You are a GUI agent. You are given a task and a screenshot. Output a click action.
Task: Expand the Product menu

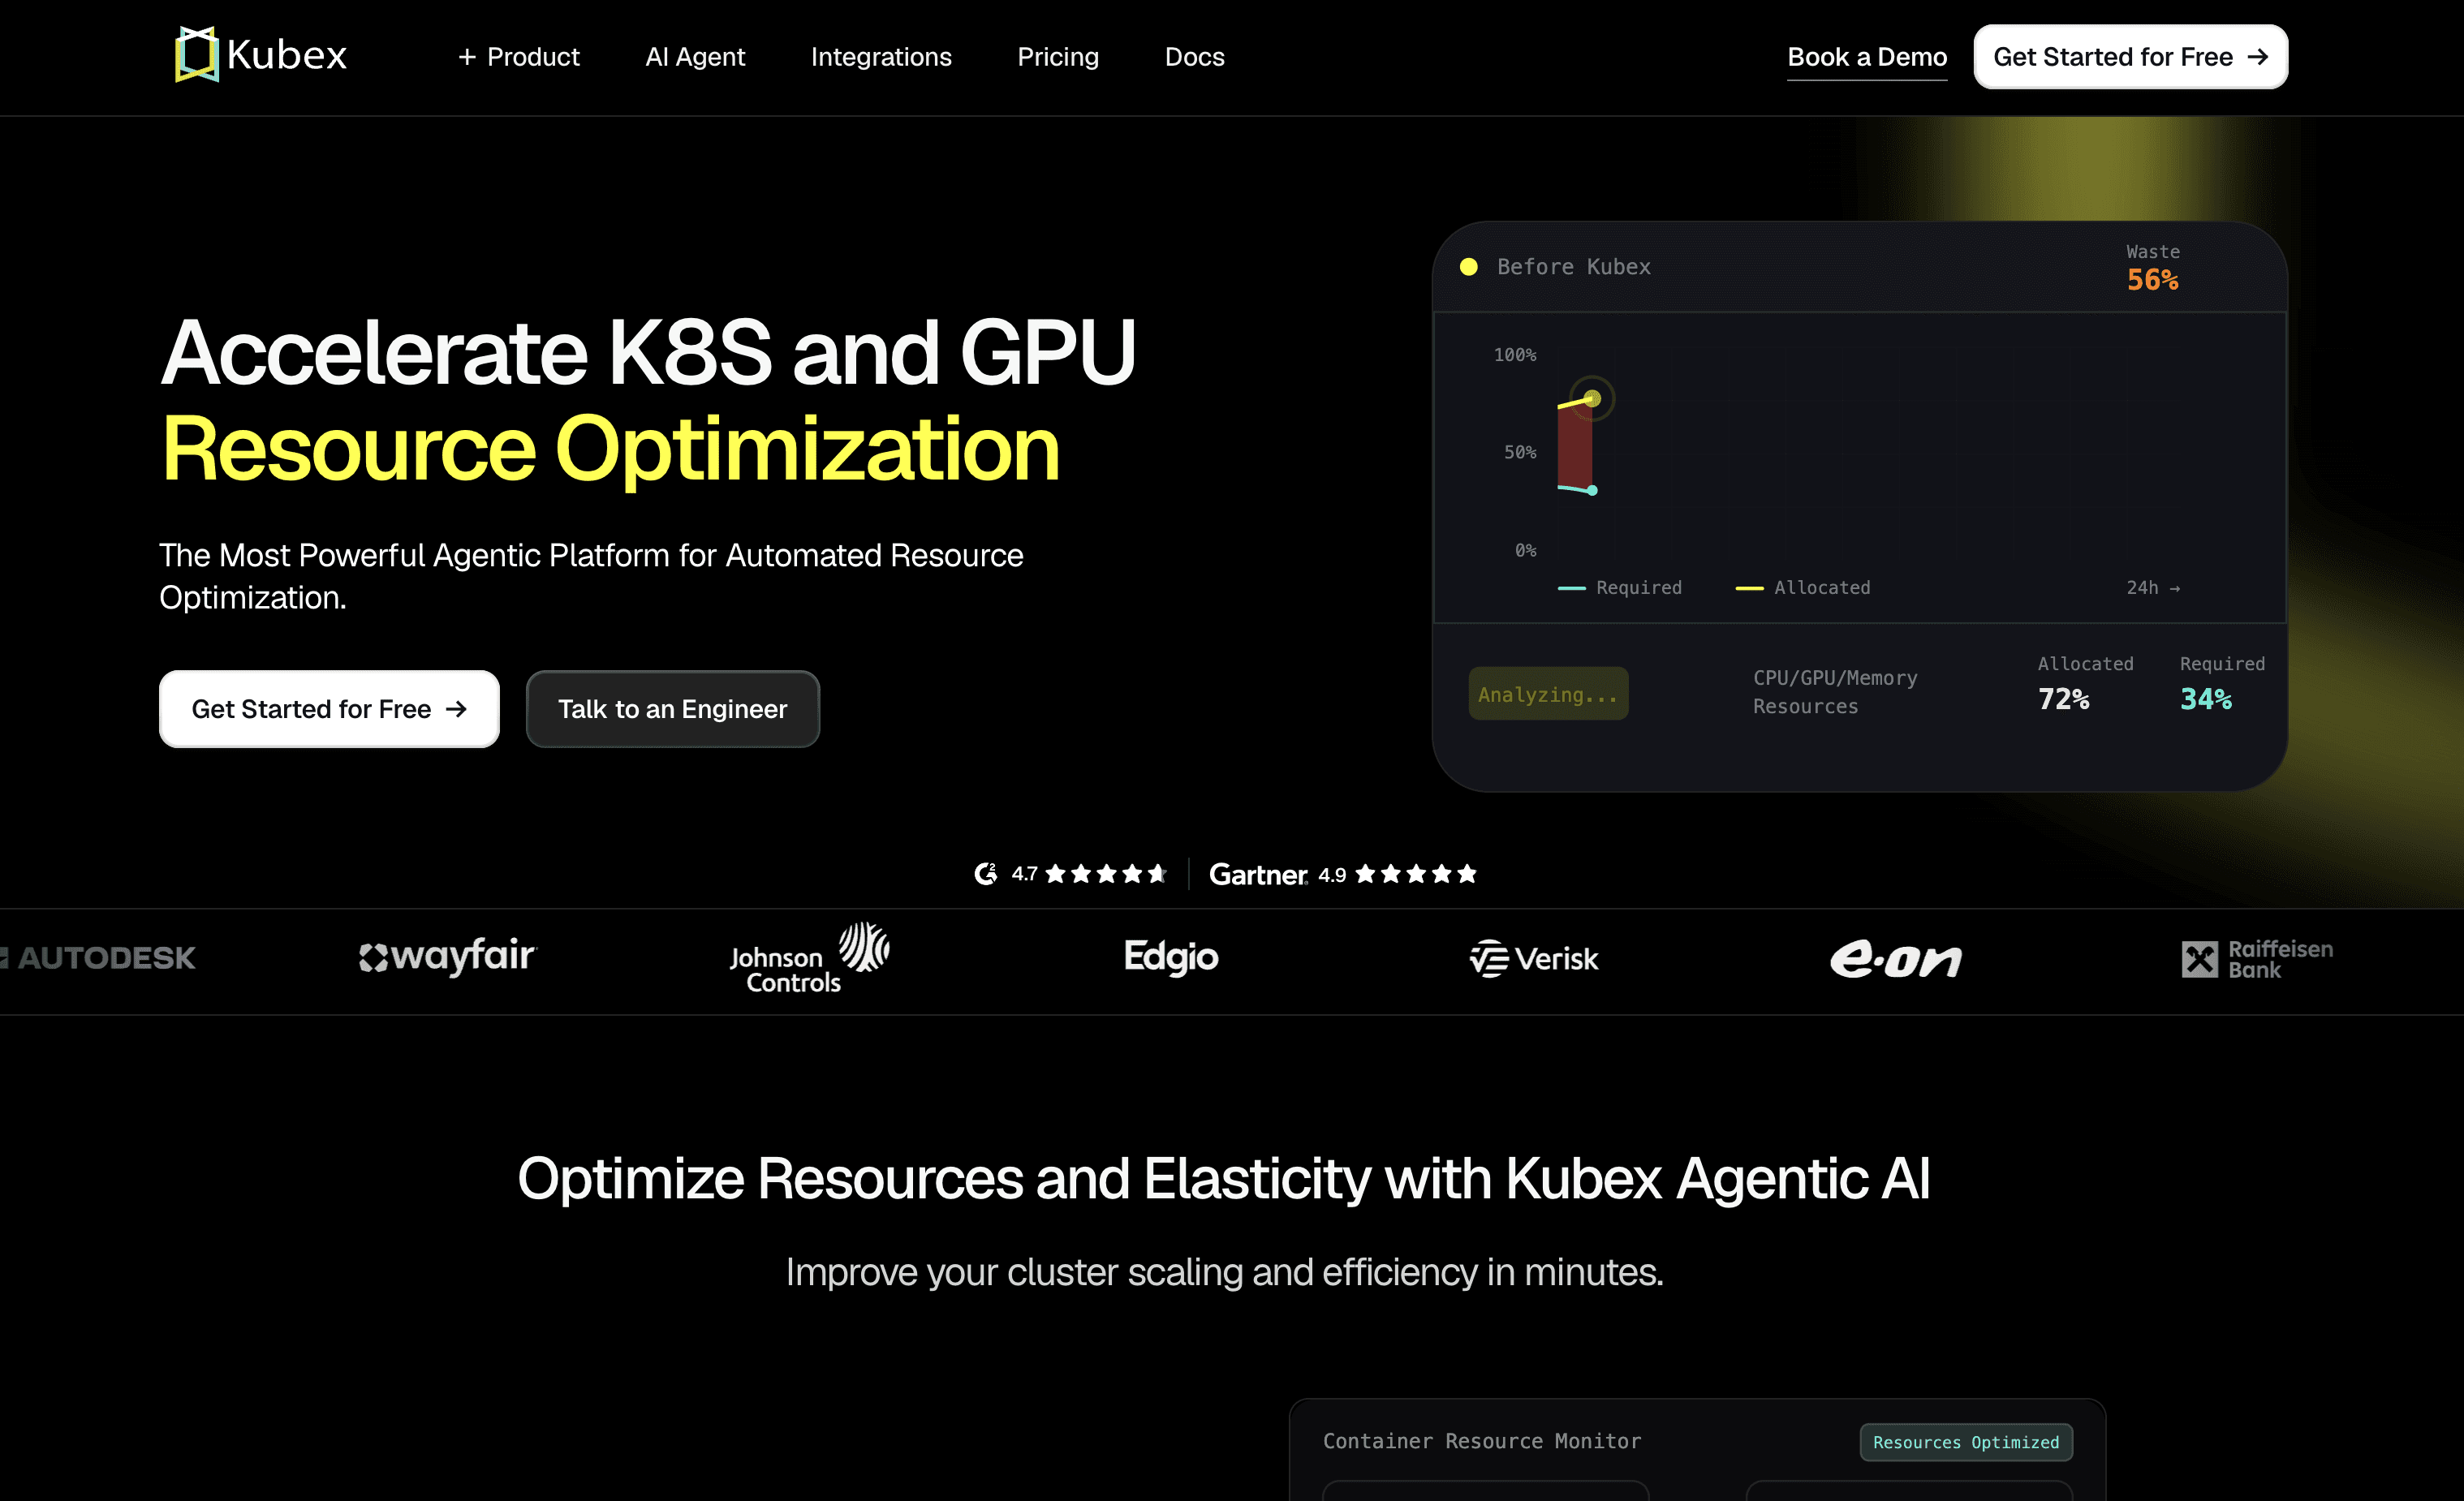pyautogui.click(x=518, y=57)
